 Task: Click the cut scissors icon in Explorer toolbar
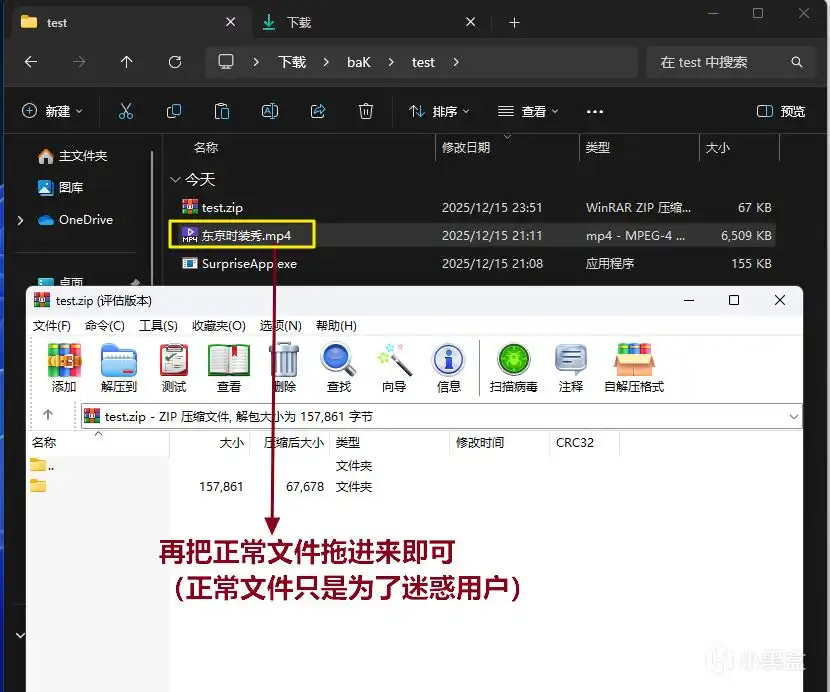click(x=125, y=111)
